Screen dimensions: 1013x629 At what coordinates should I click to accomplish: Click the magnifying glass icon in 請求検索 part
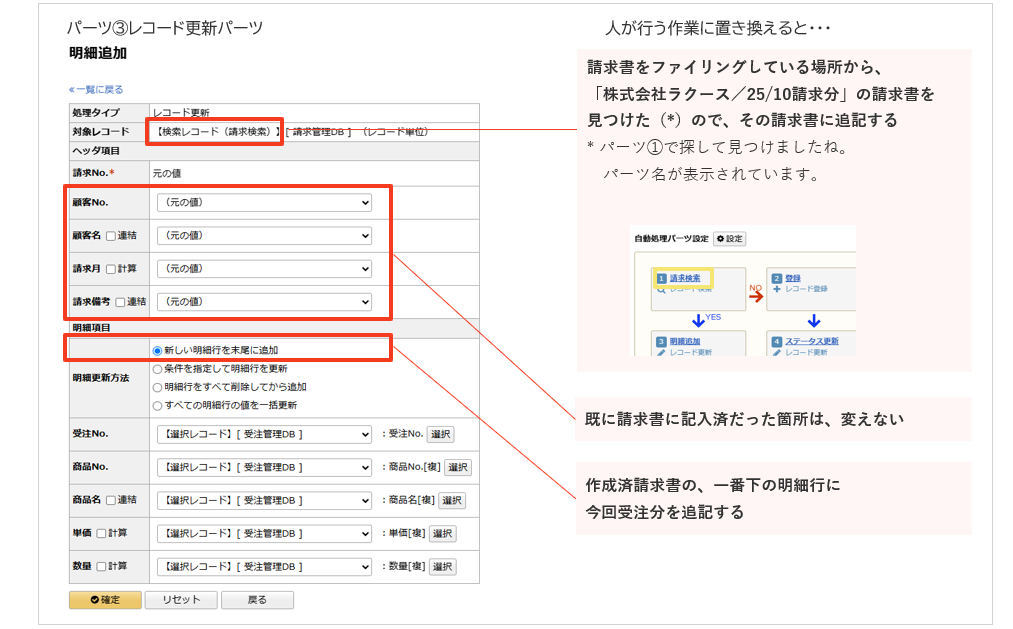coord(660,289)
